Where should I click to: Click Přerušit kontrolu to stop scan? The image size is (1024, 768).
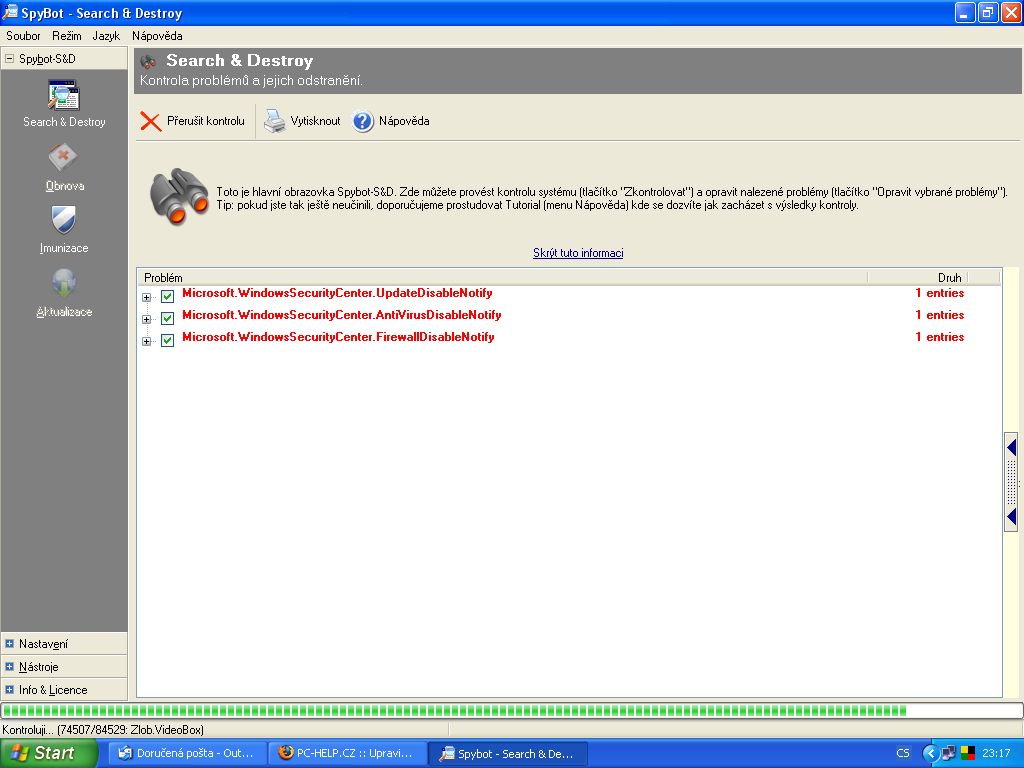[206, 121]
